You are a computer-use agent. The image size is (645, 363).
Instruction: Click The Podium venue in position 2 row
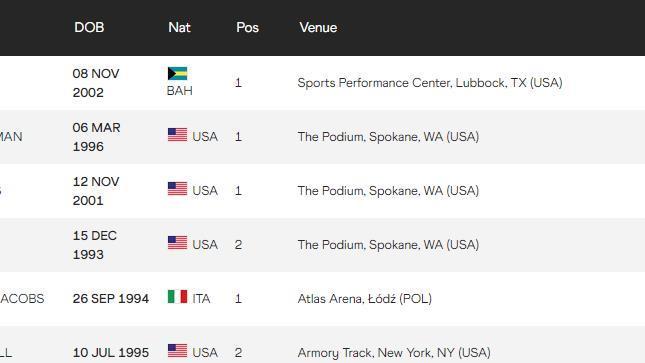(388, 244)
